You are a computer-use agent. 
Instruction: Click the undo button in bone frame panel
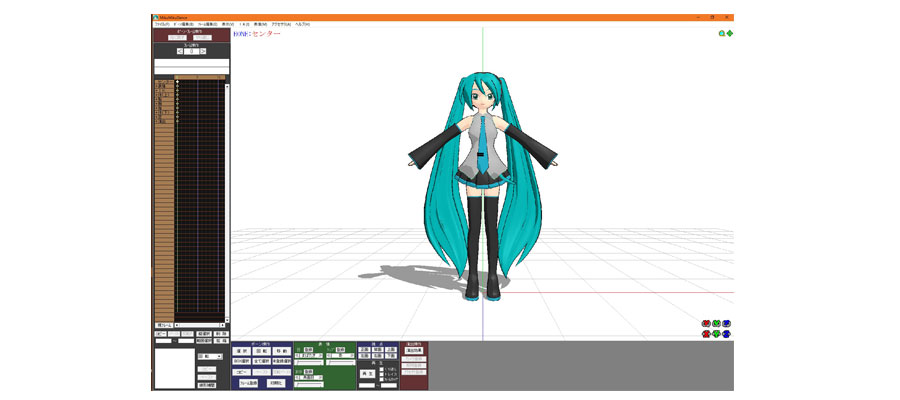click(x=177, y=38)
